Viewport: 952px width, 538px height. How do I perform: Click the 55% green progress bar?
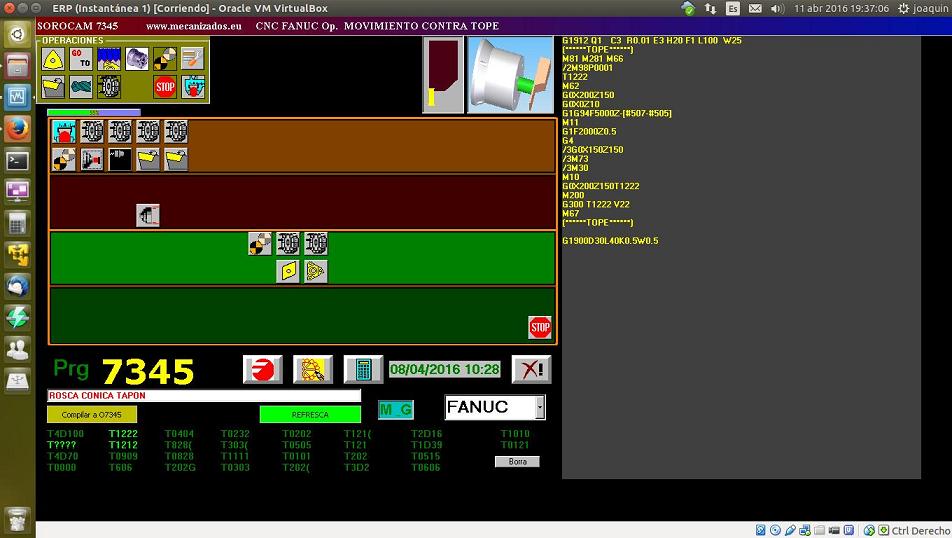pyautogui.click(x=94, y=112)
